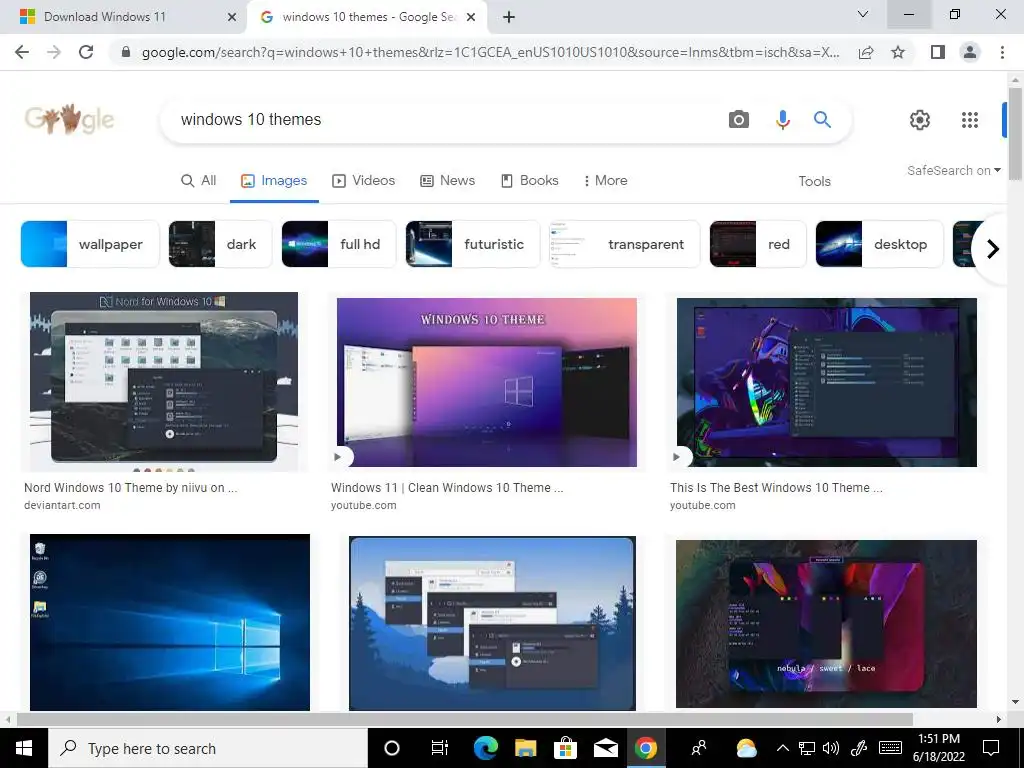Filter by the dark chip
The image size is (1024, 768).
tap(220, 244)
